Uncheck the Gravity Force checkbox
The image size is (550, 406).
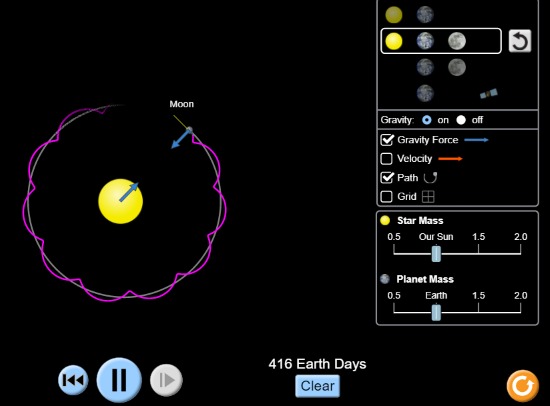(387, 140)
